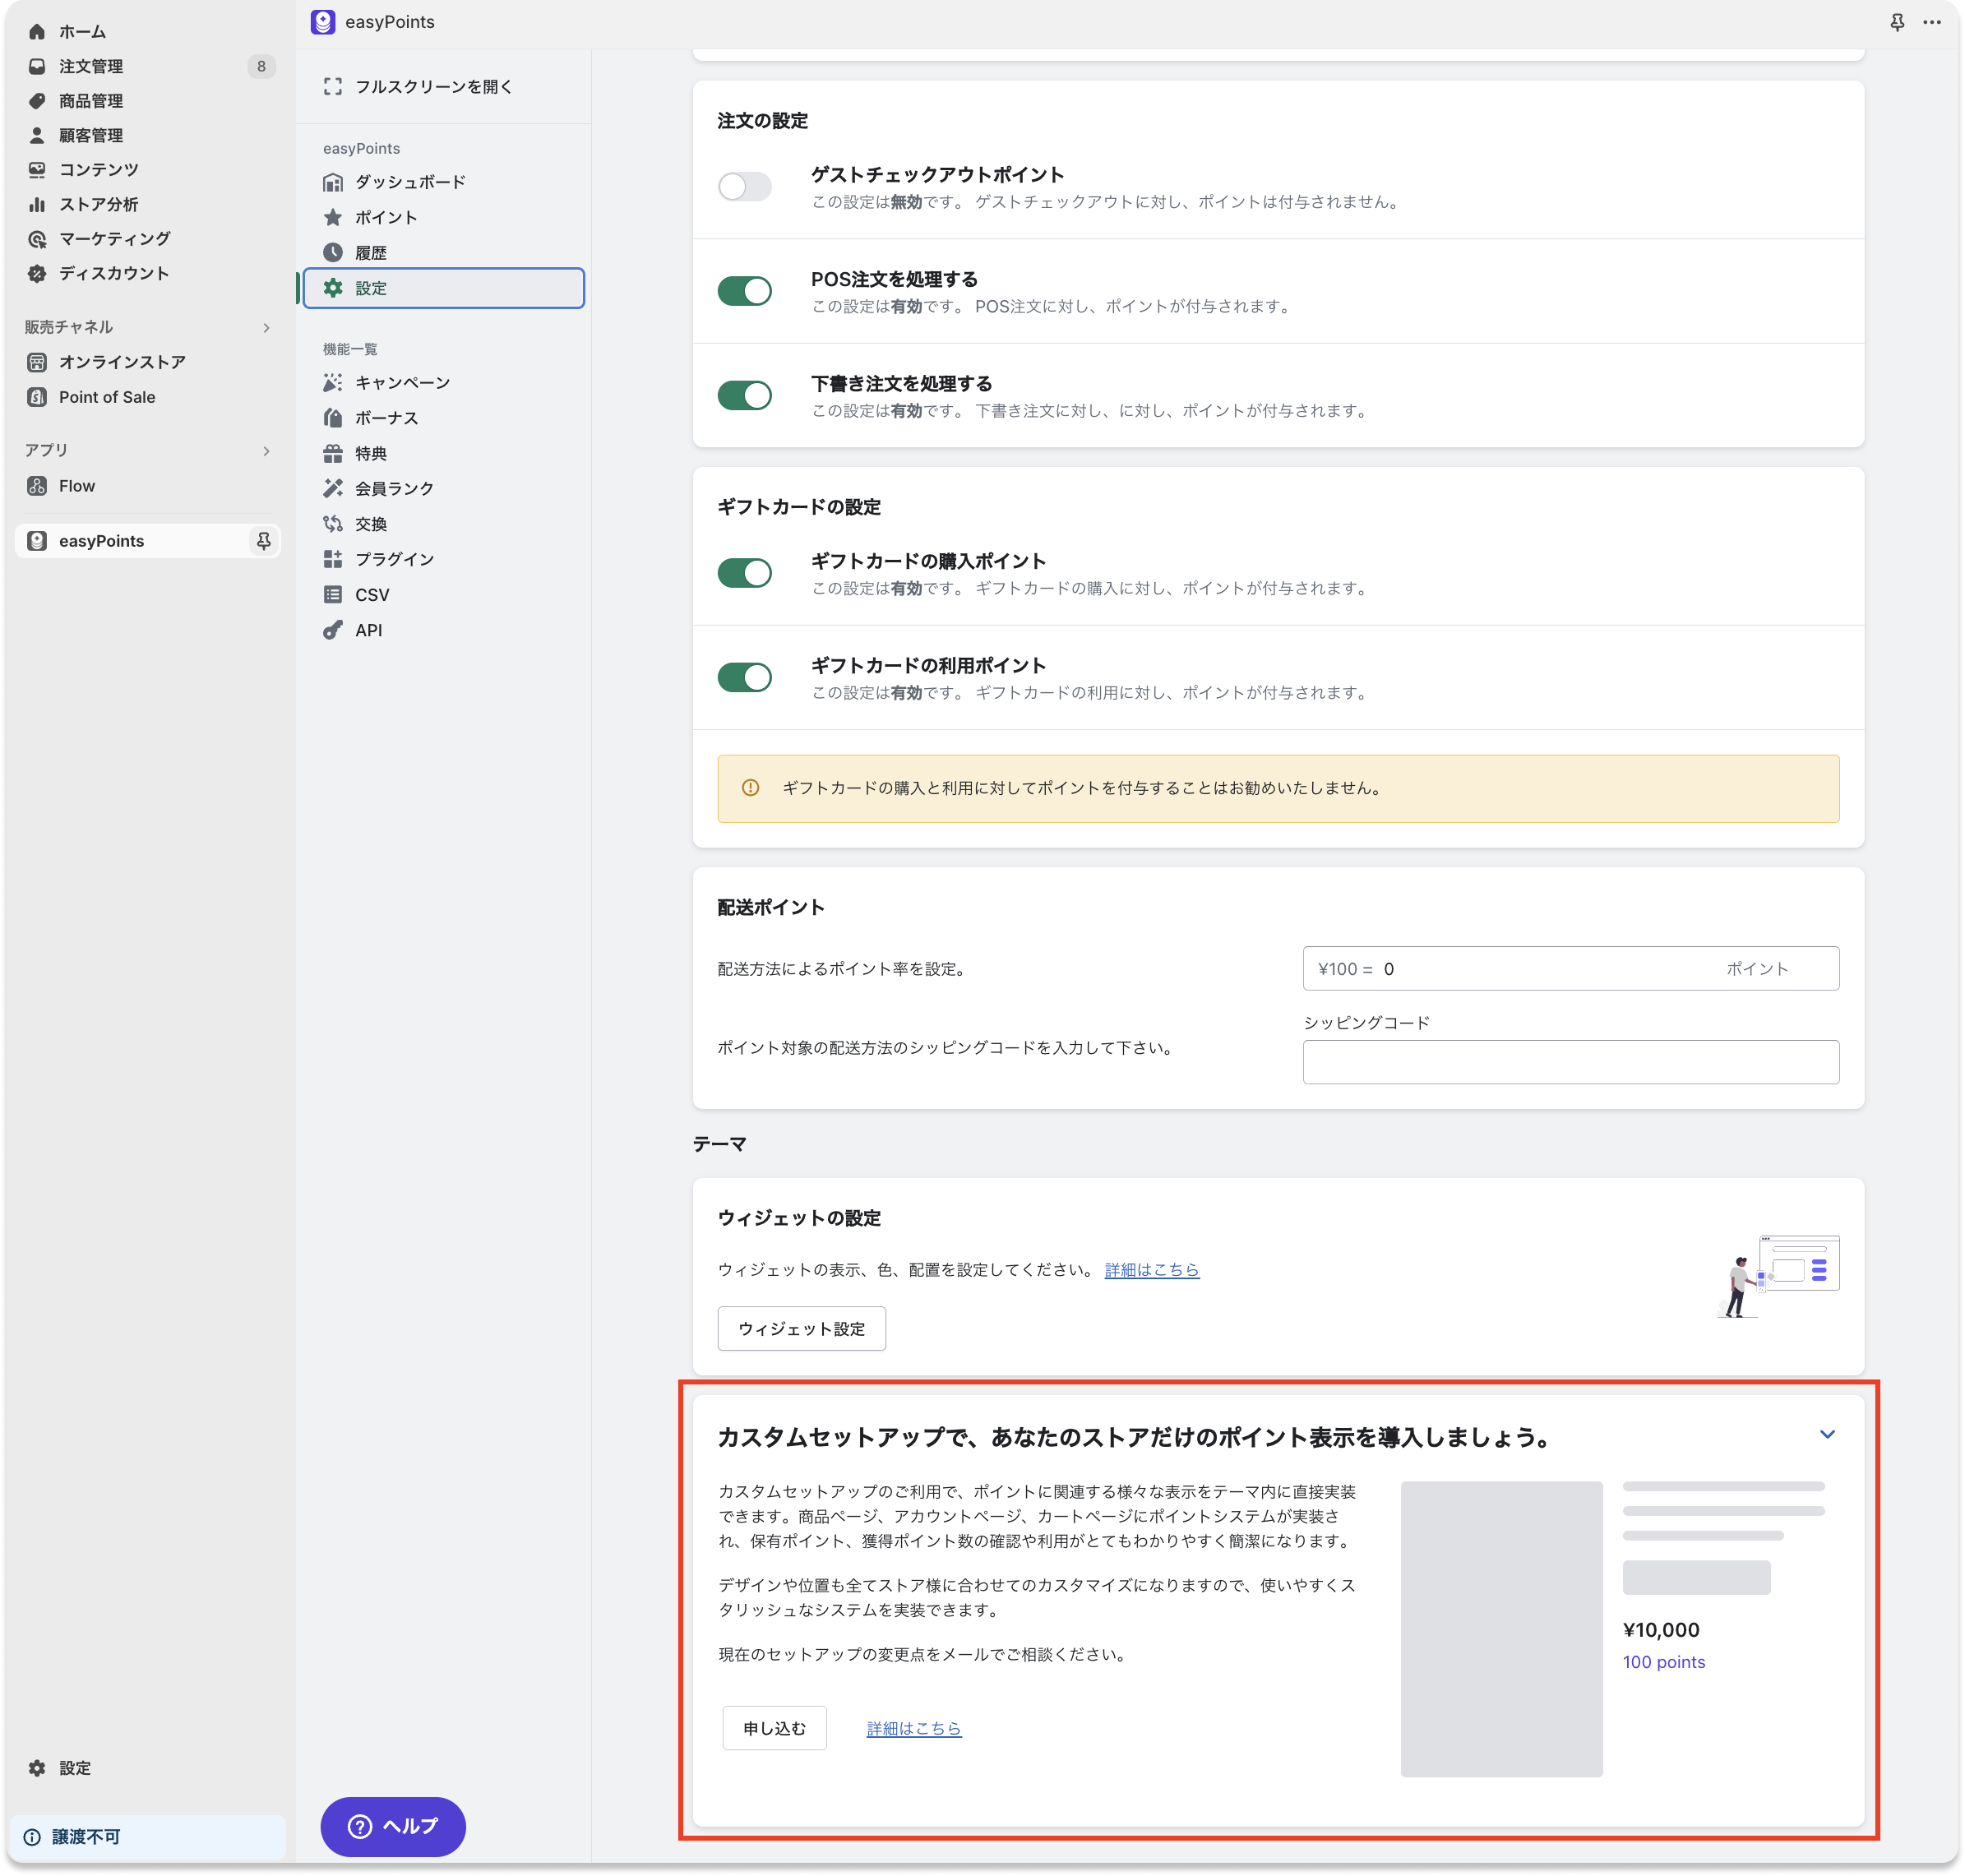The image size is (1965, 1876).
Task: Click the 100 points text in preview
Action: pyautogui.click(x=1664, y=1662)
